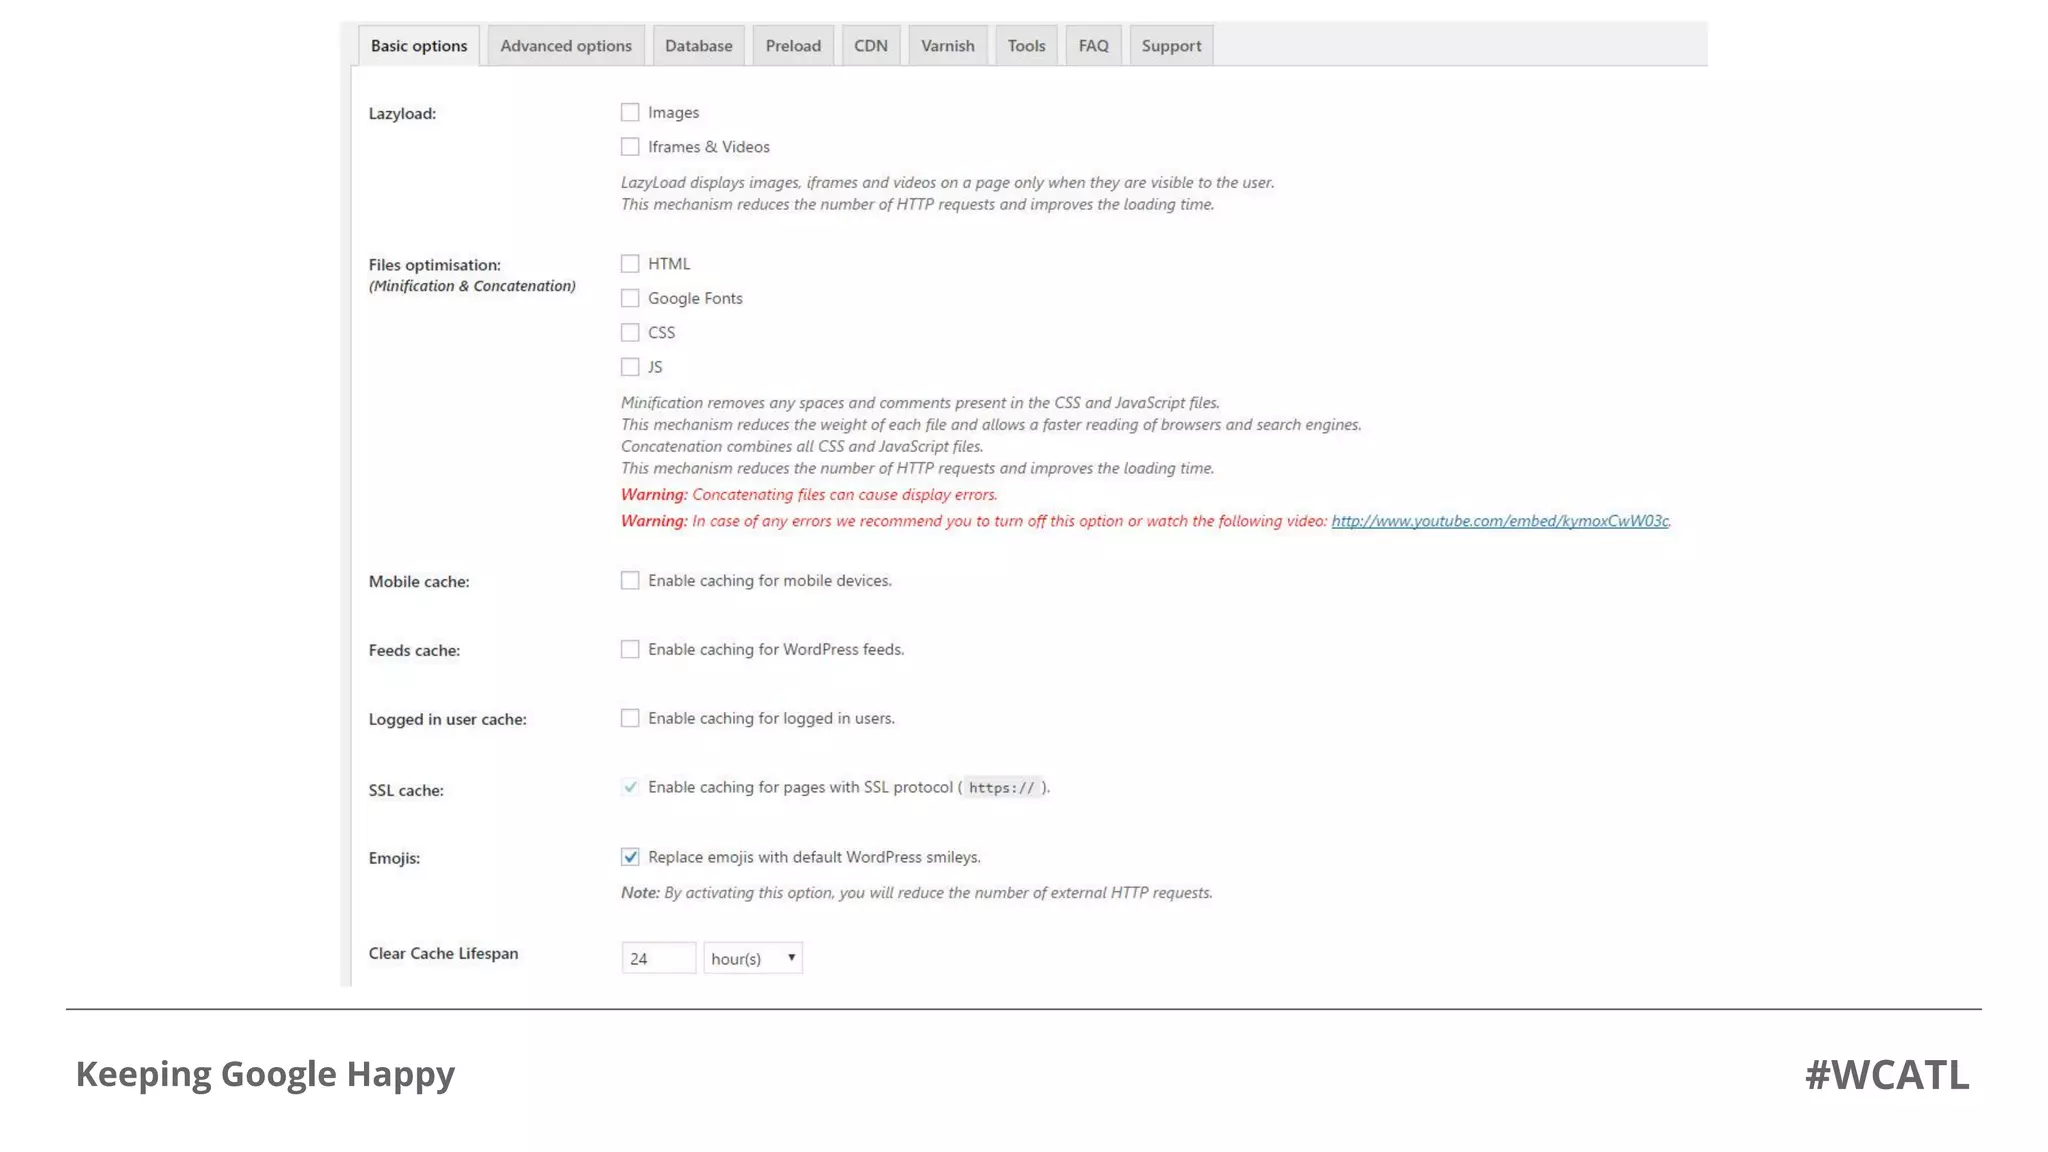This screenshot has height=1152, width=2048.
Task: Uncheck Replace emojis with WordPress smileys
Action: pos(630,857)
